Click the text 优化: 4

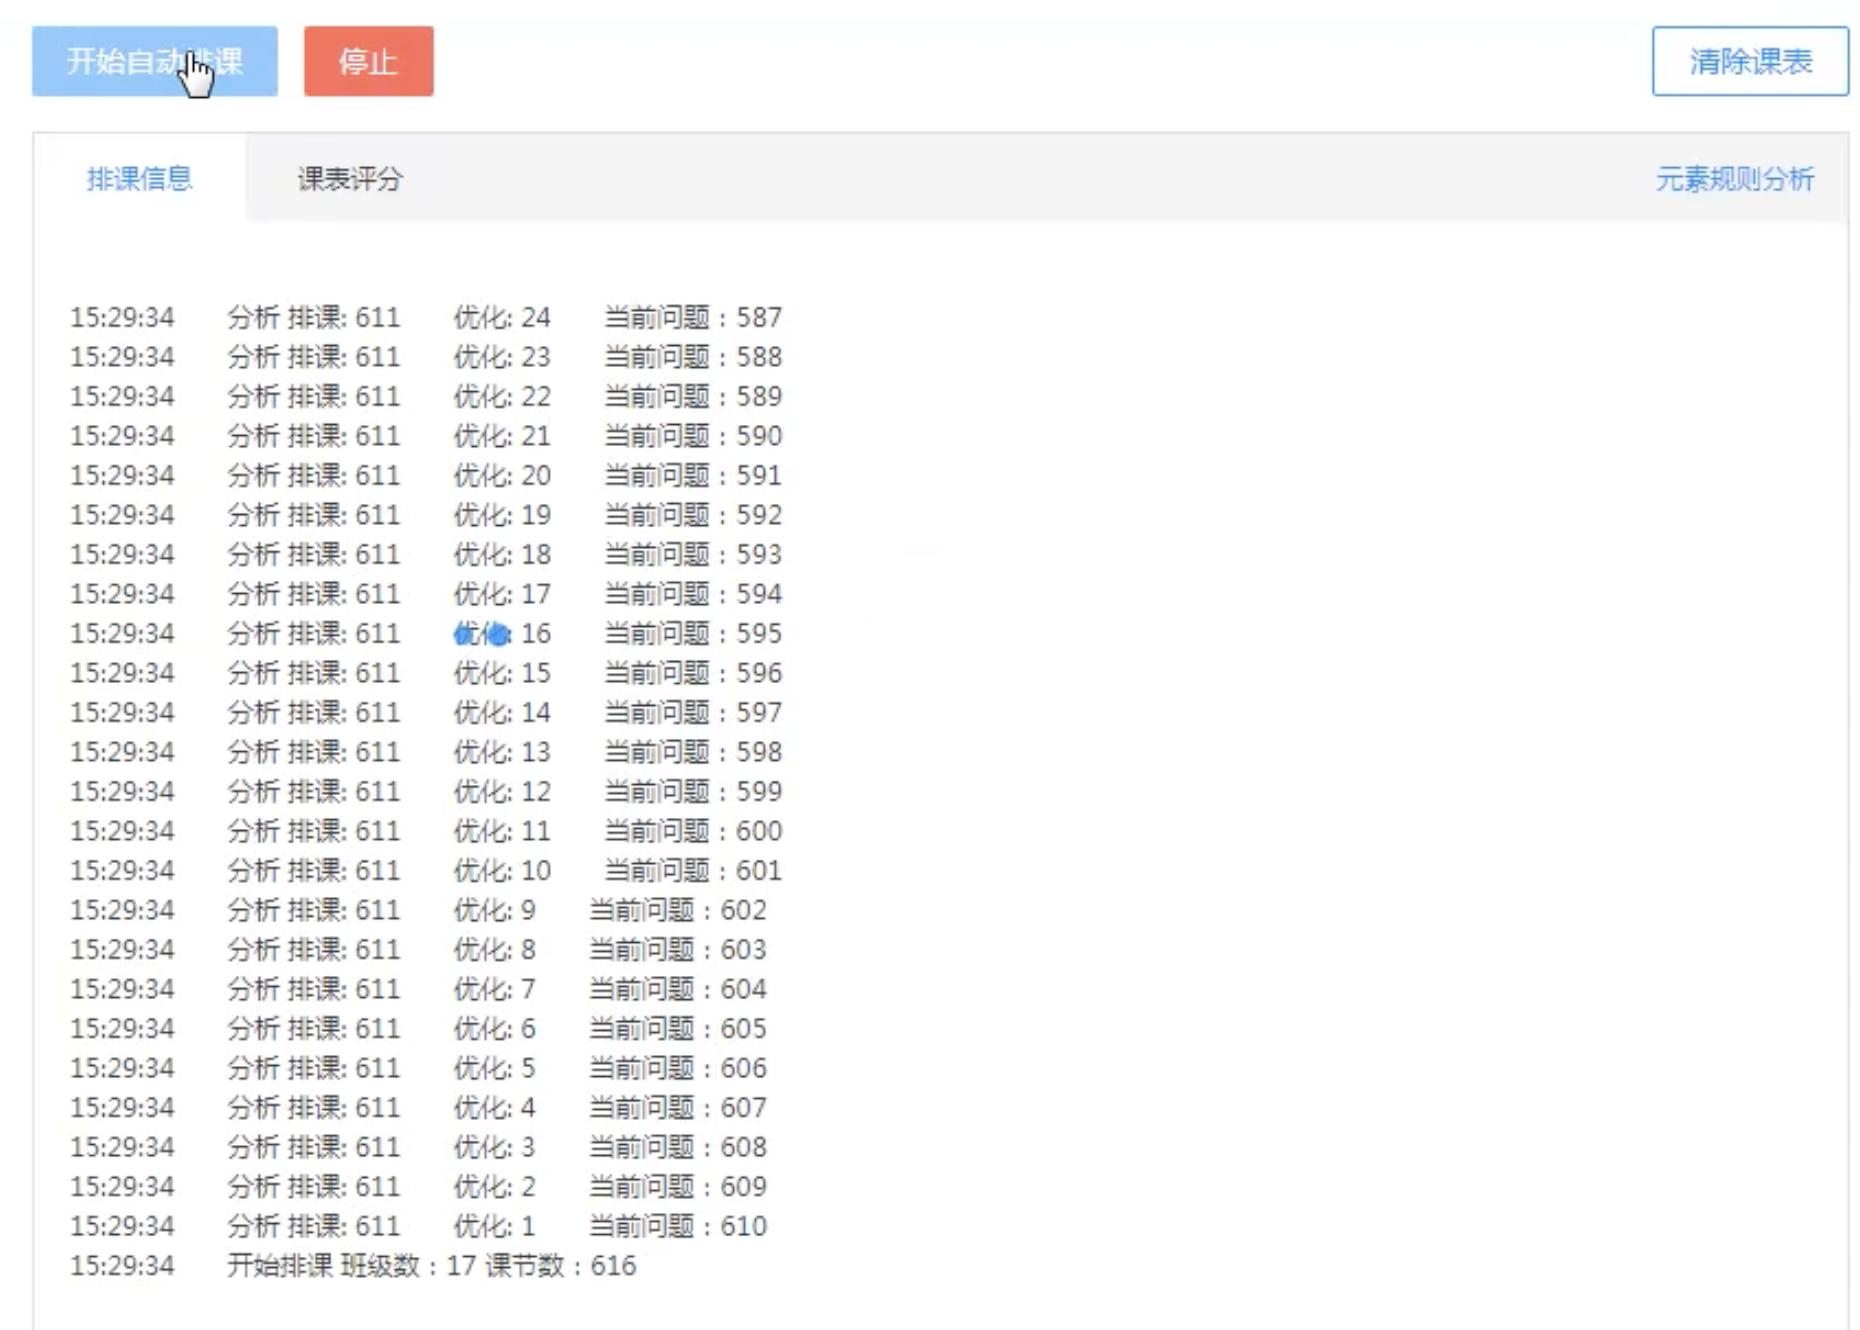(494, 1107)
